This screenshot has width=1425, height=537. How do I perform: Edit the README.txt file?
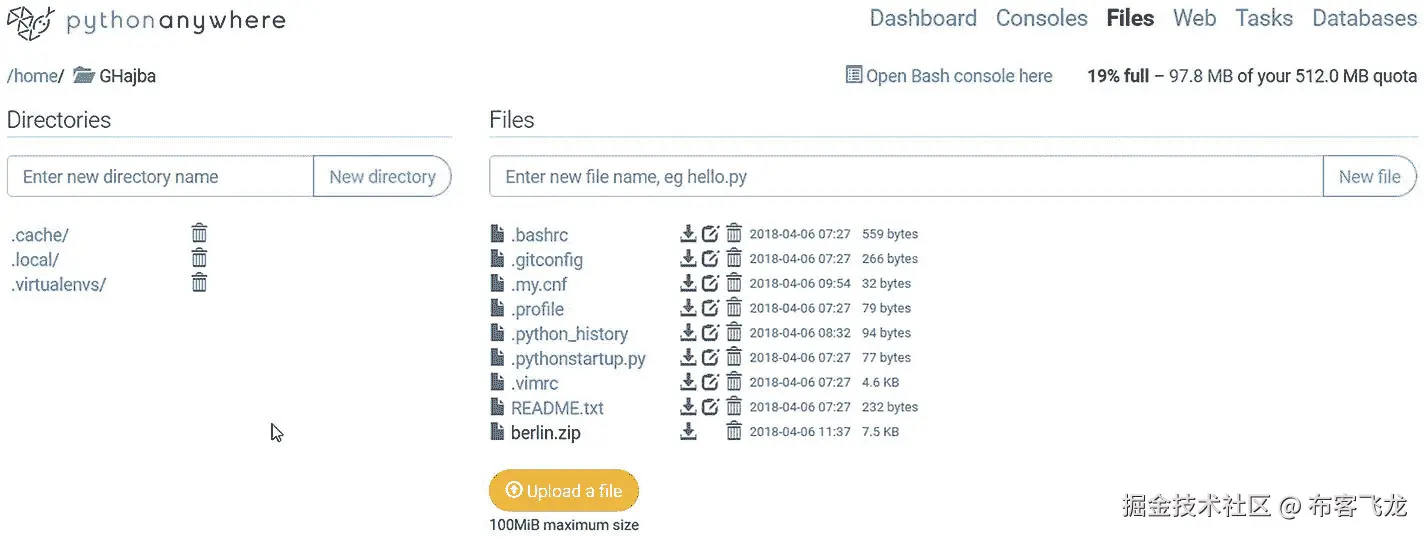click(x=710, y=407)
